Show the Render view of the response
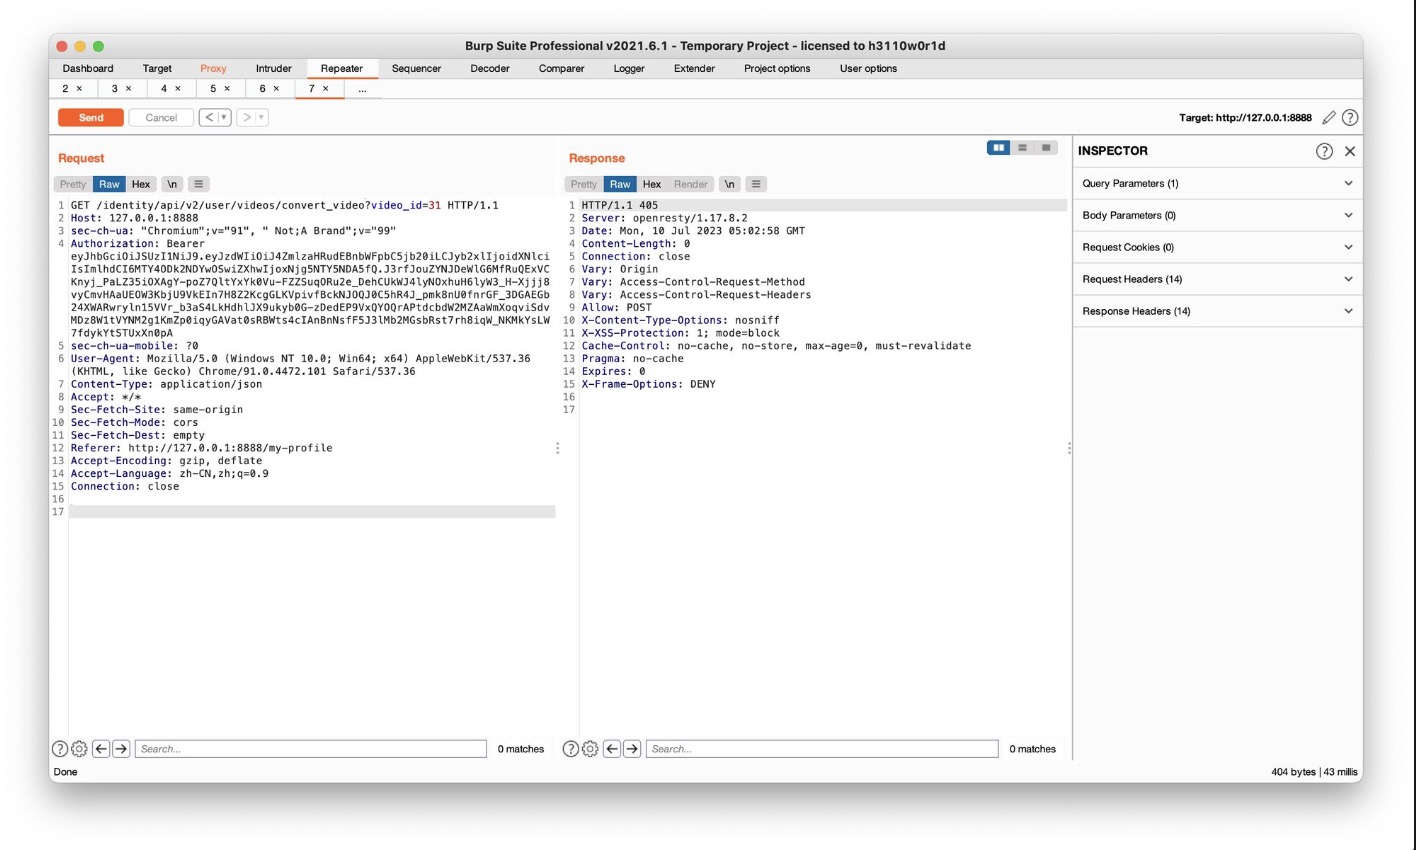This screenshot has height=850, width=1416. coord(690,184)
